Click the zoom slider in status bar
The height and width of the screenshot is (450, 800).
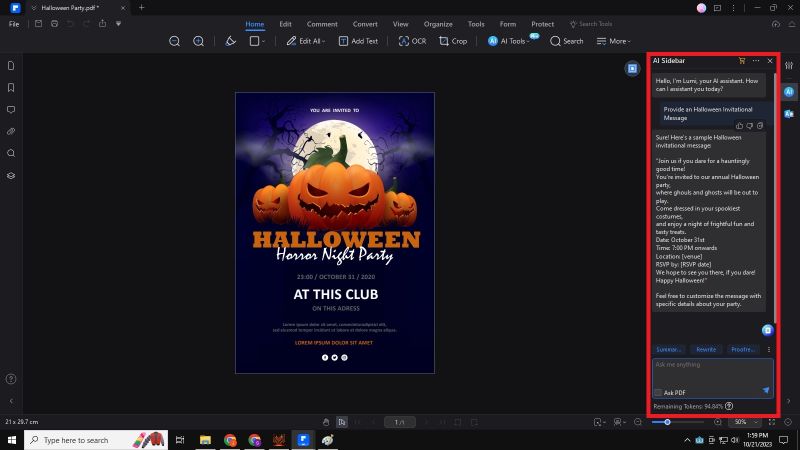point(668,423)
